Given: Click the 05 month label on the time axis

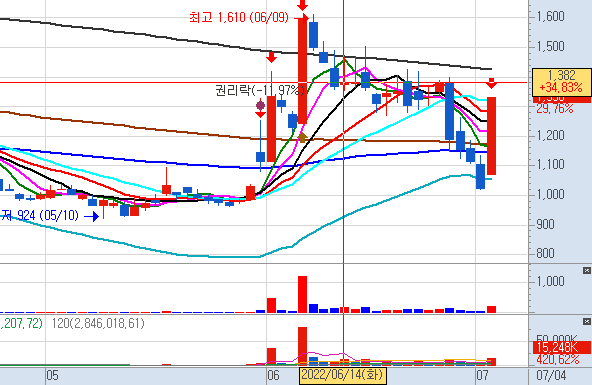Looking at the screenshot, I should [x=52, y=376].
